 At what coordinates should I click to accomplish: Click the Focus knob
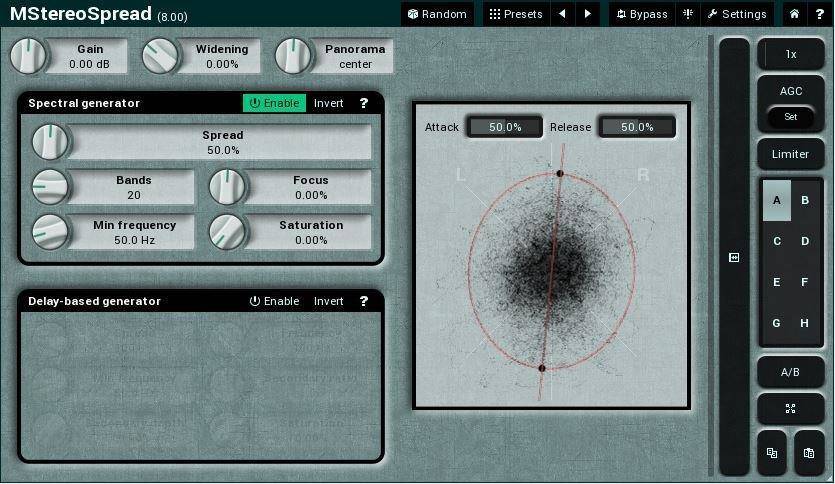(227, 187)
